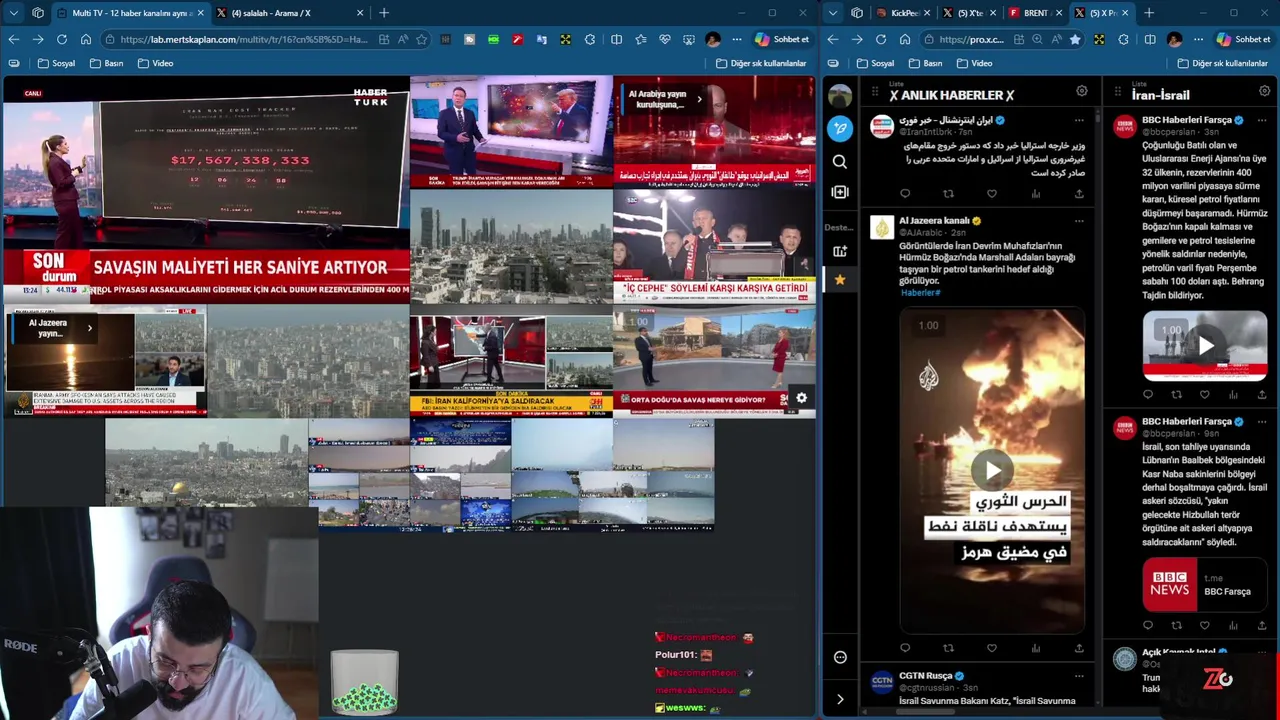Add a new column in X Pro
Screen dimensions: 1280x720
pyautogui.click(x=840, y=192)
